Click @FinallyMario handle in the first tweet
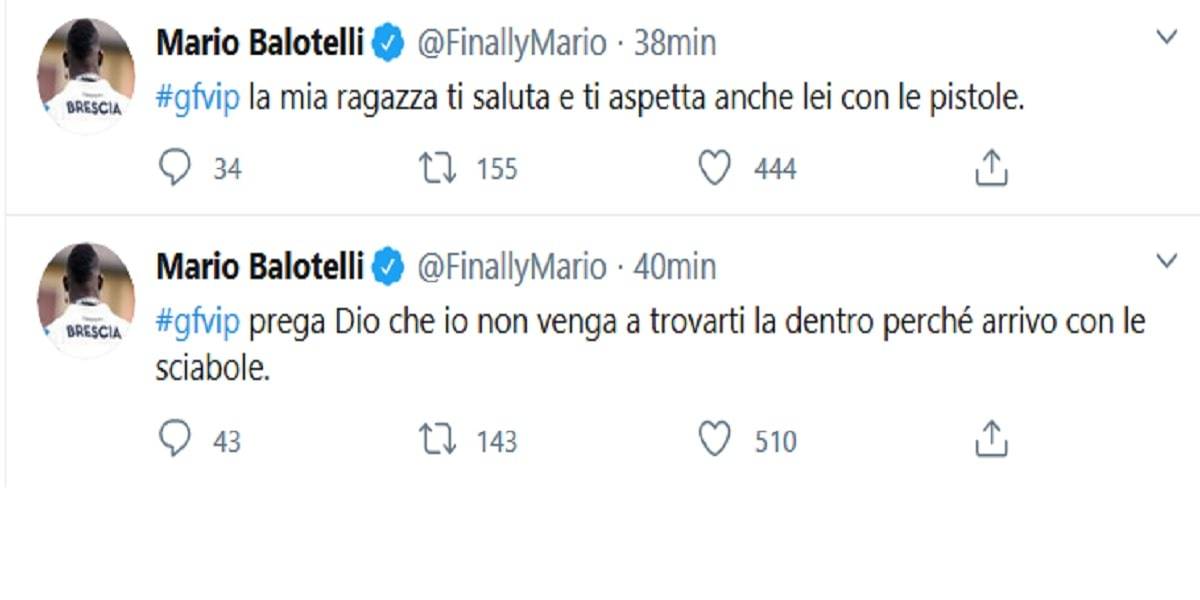Screen dimensions: 1200x600 (510, 44)
